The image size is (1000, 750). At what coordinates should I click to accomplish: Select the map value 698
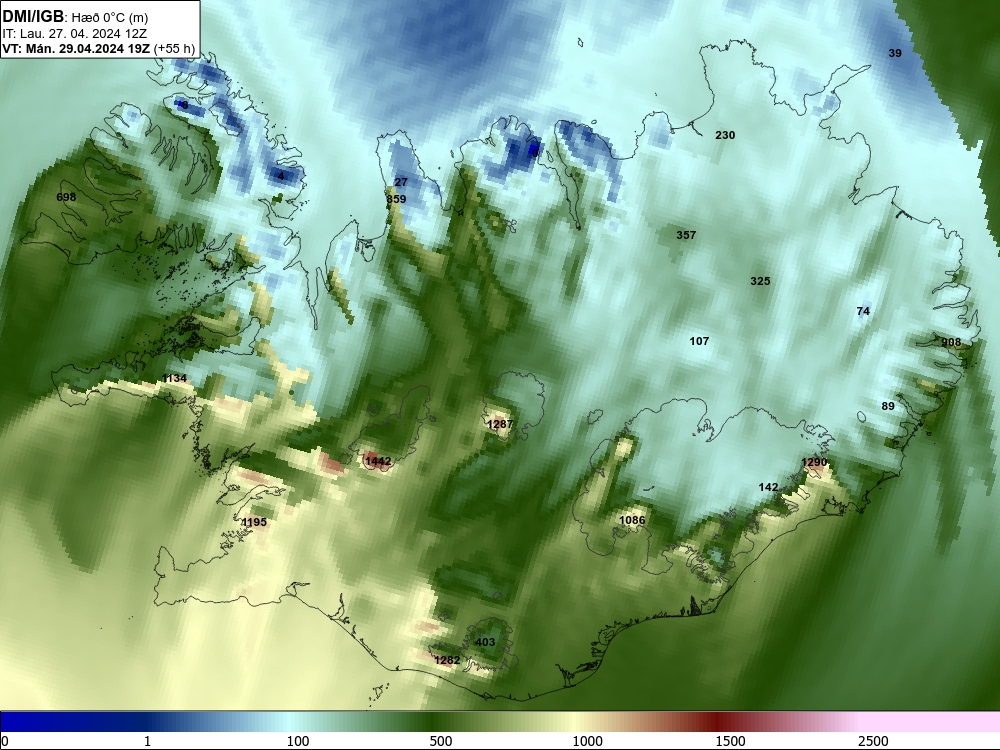(66, 197)
